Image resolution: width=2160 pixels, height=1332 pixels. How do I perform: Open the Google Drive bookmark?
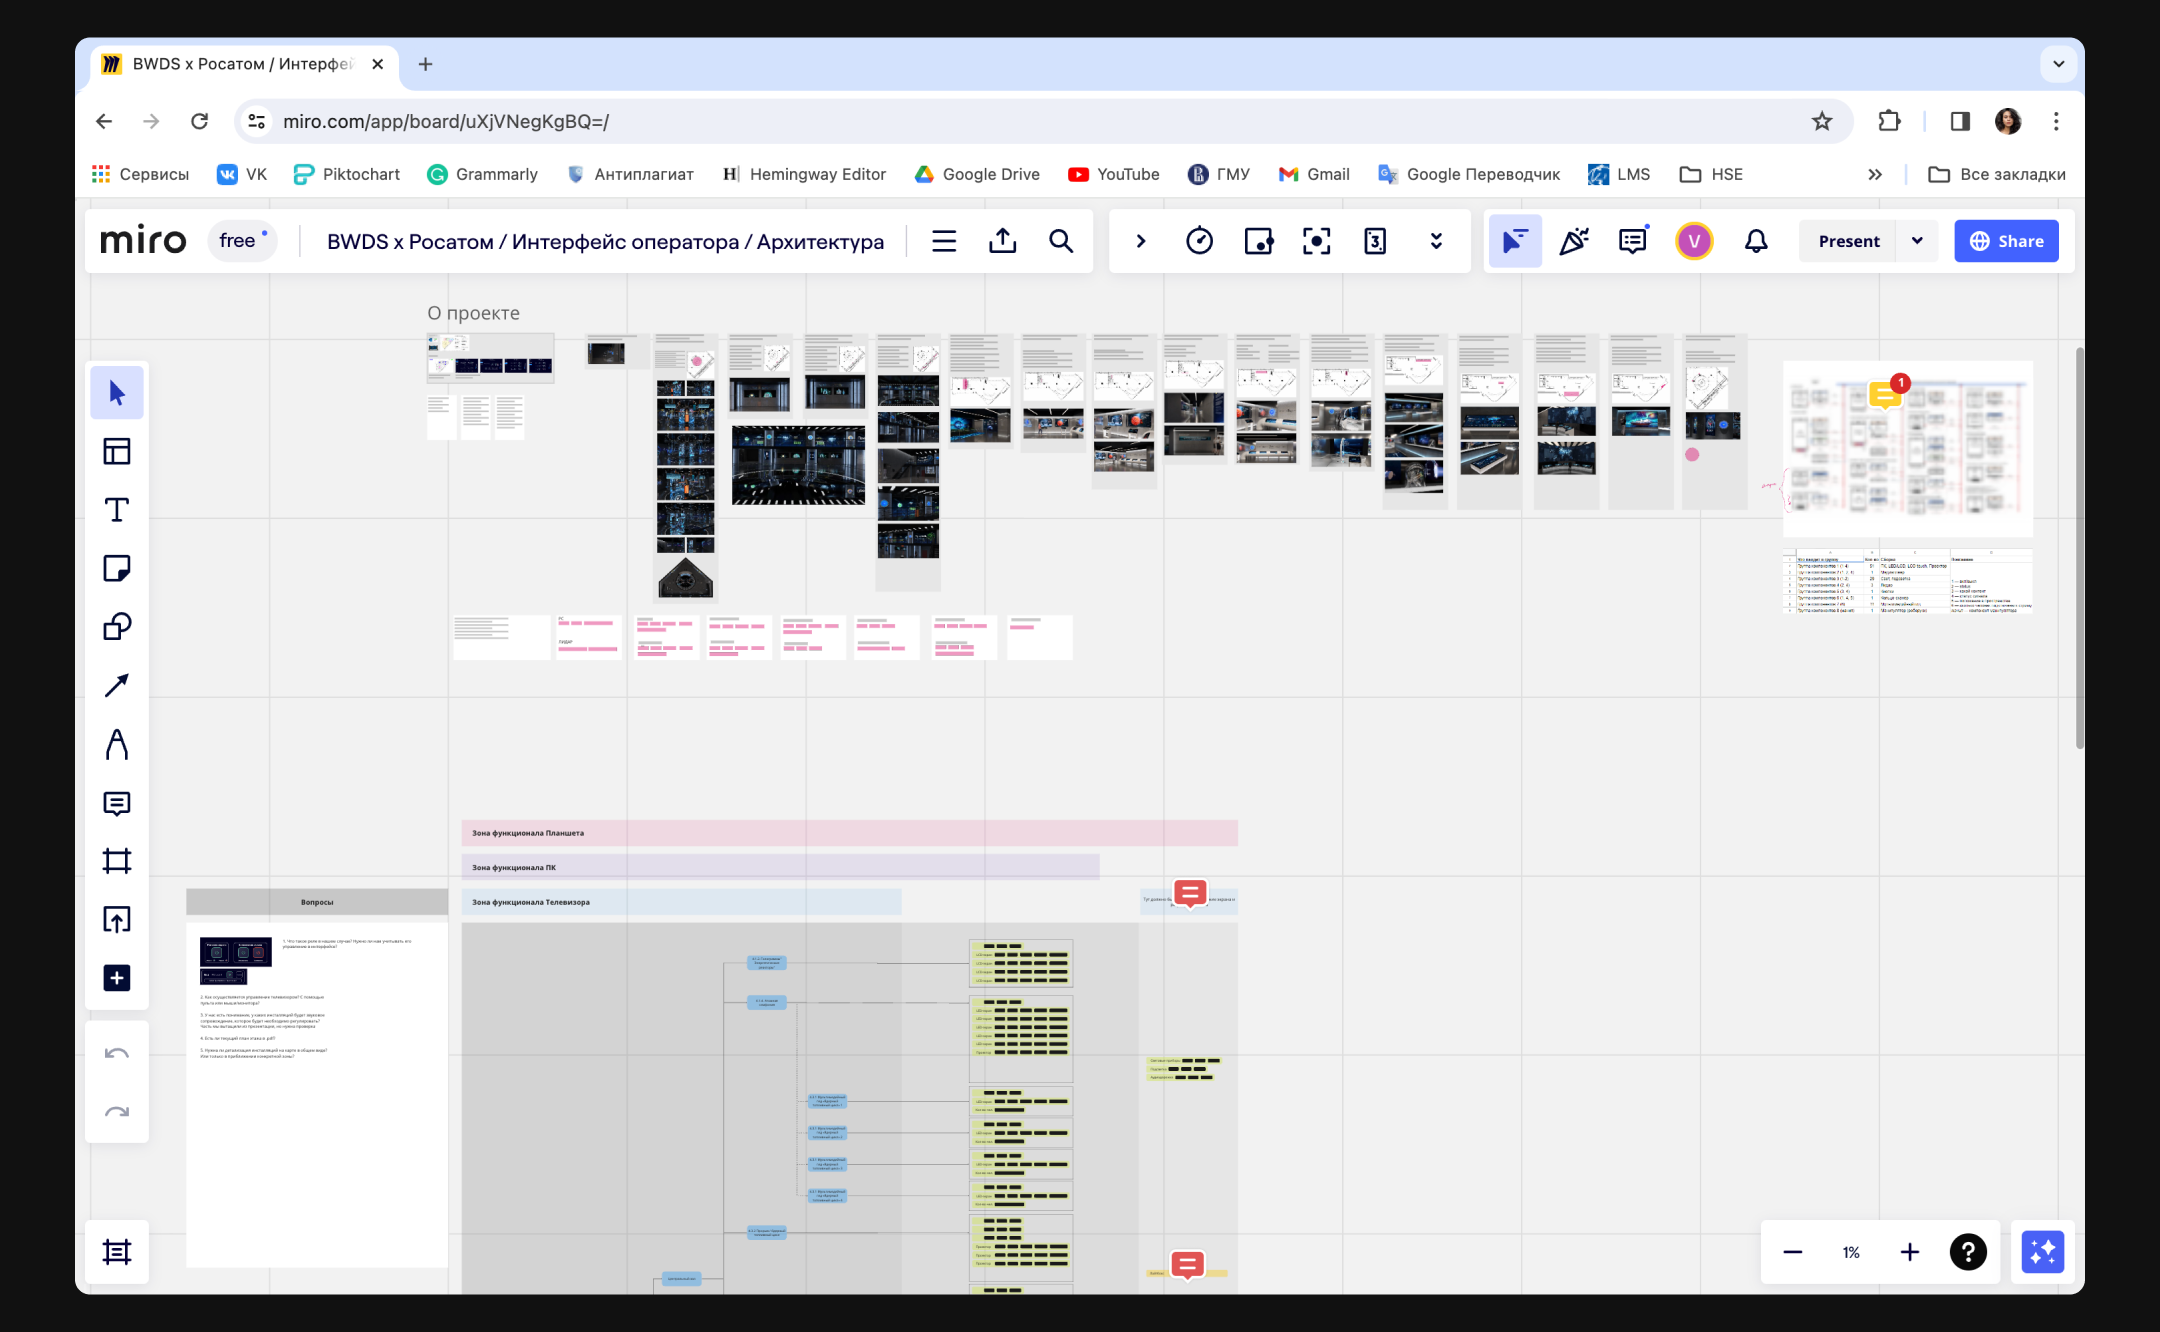pos(977,174)
